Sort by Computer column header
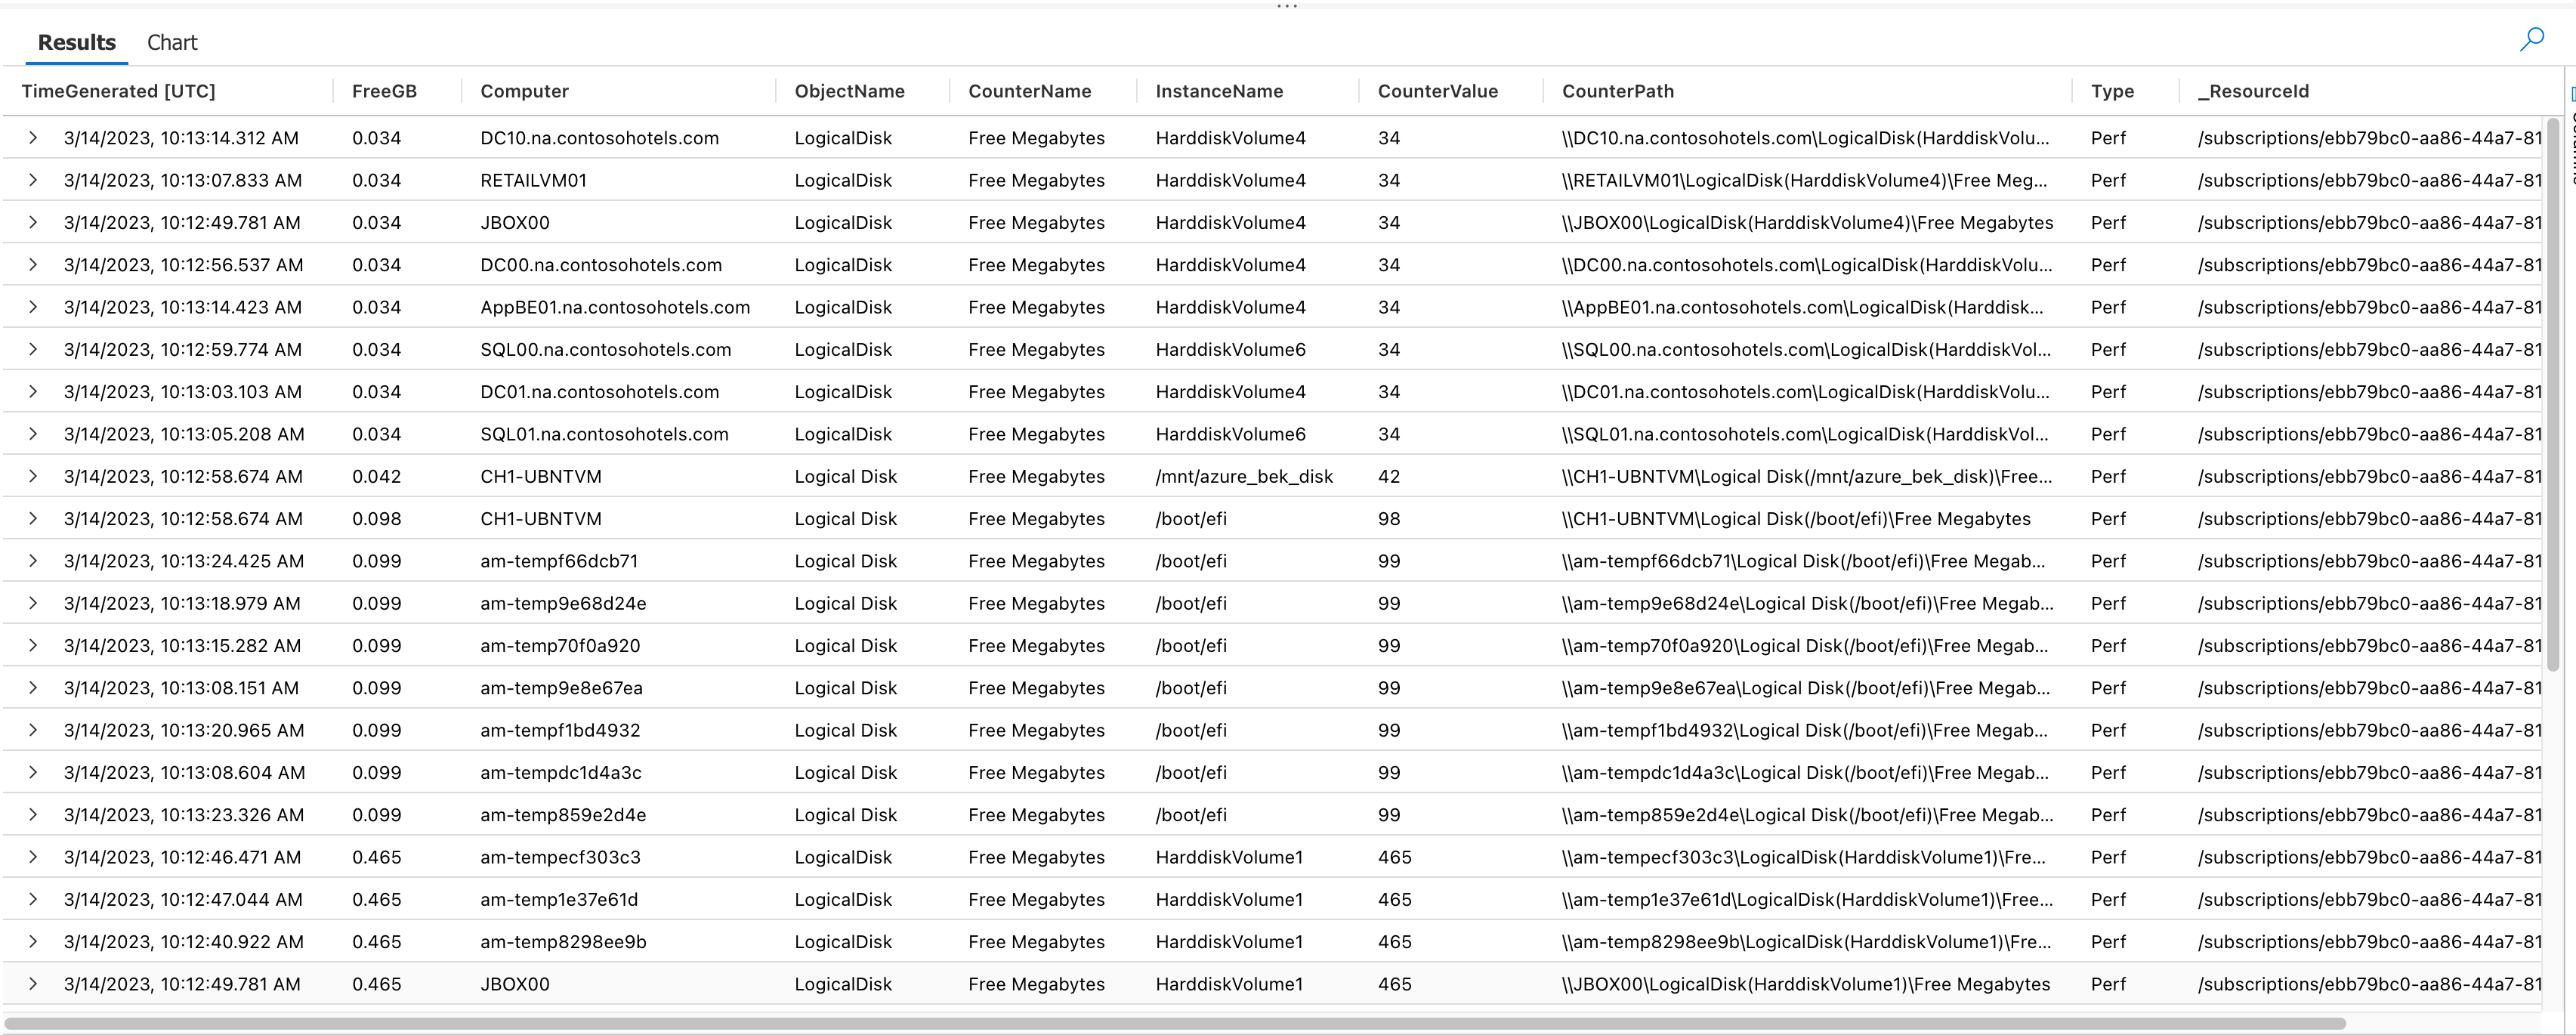The height and width of the screenshot is (1035, 2576). click(x=524, y=91)
